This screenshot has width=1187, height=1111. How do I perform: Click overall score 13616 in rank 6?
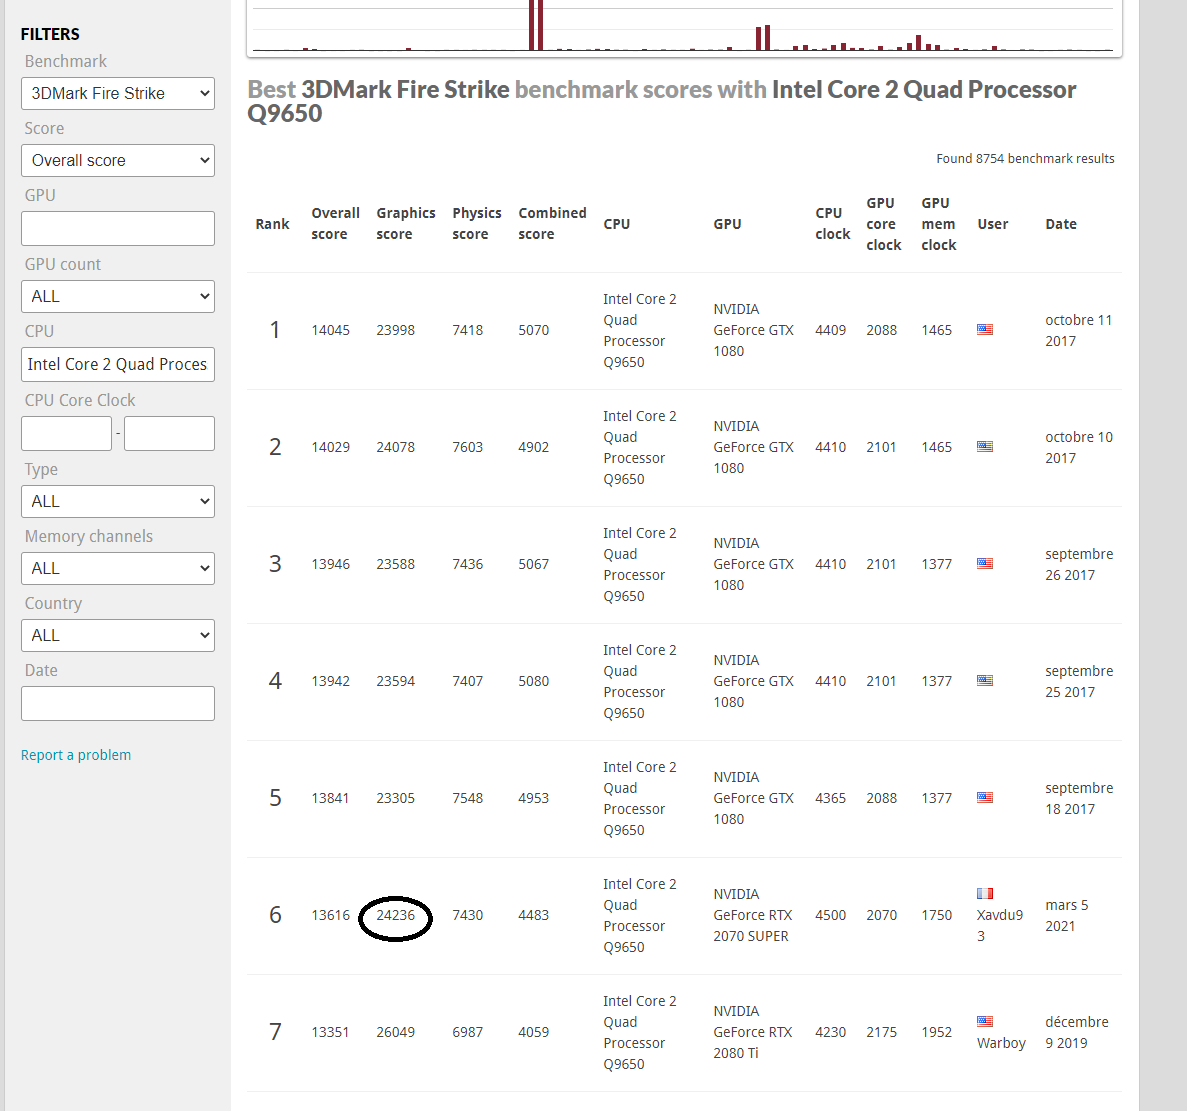[331, 915]
